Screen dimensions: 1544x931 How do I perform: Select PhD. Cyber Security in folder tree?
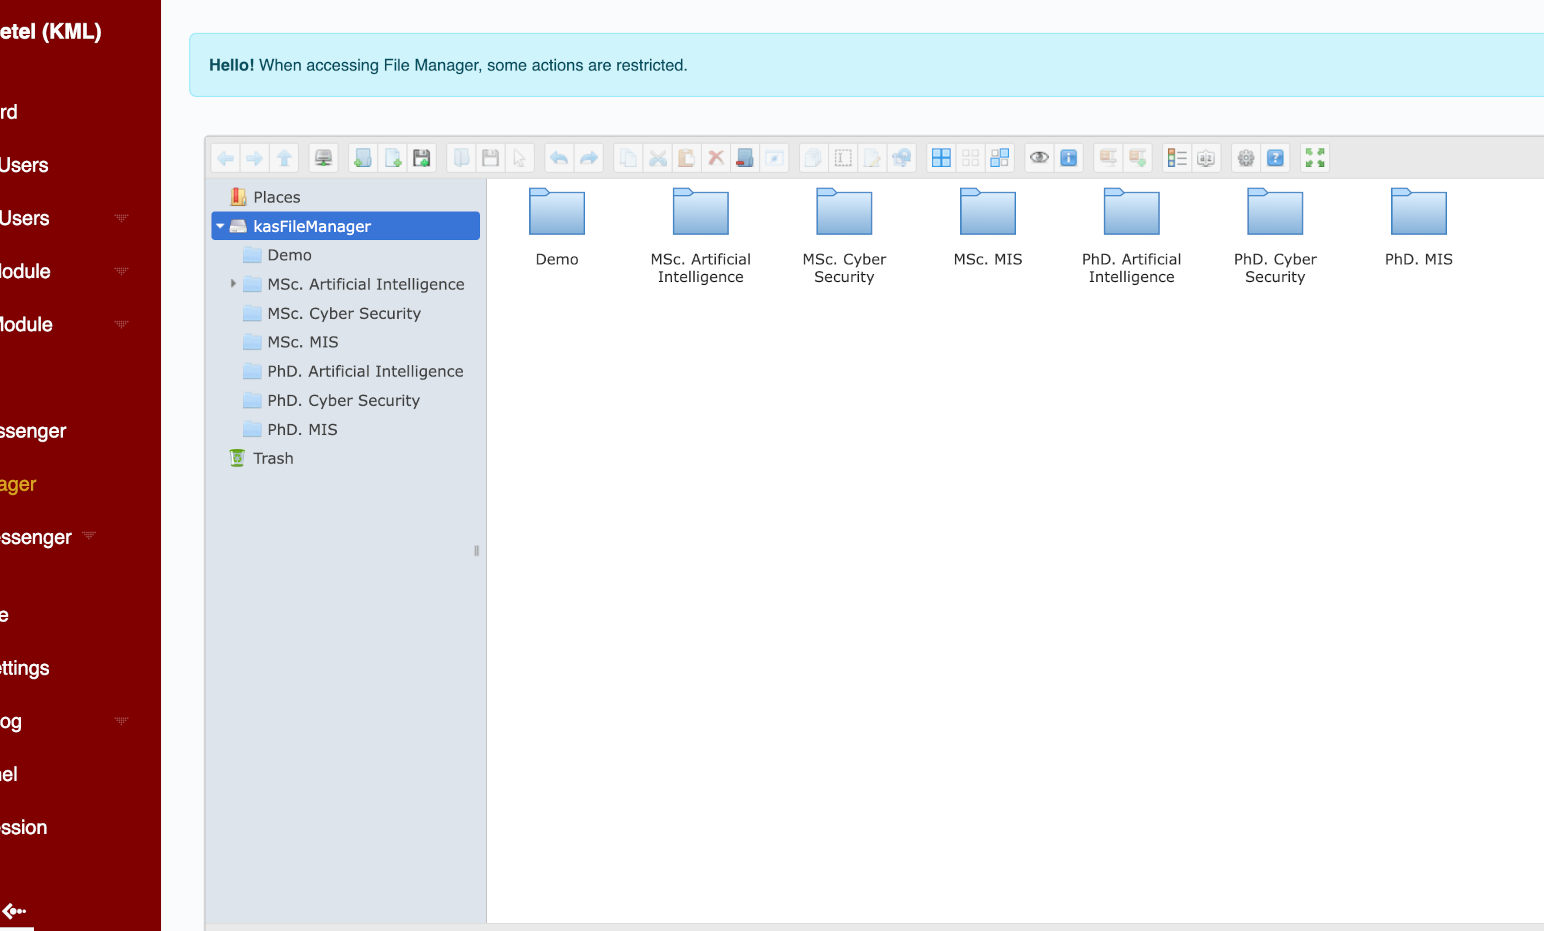(x=343, y=400)
